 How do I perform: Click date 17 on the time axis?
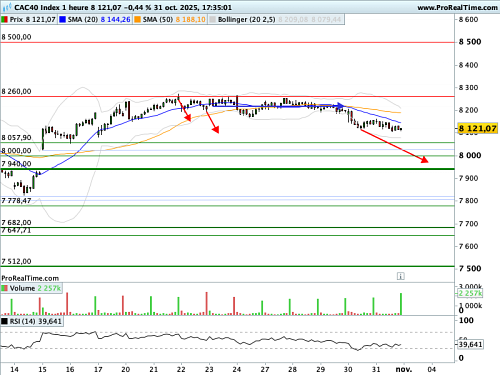(98, 369)
